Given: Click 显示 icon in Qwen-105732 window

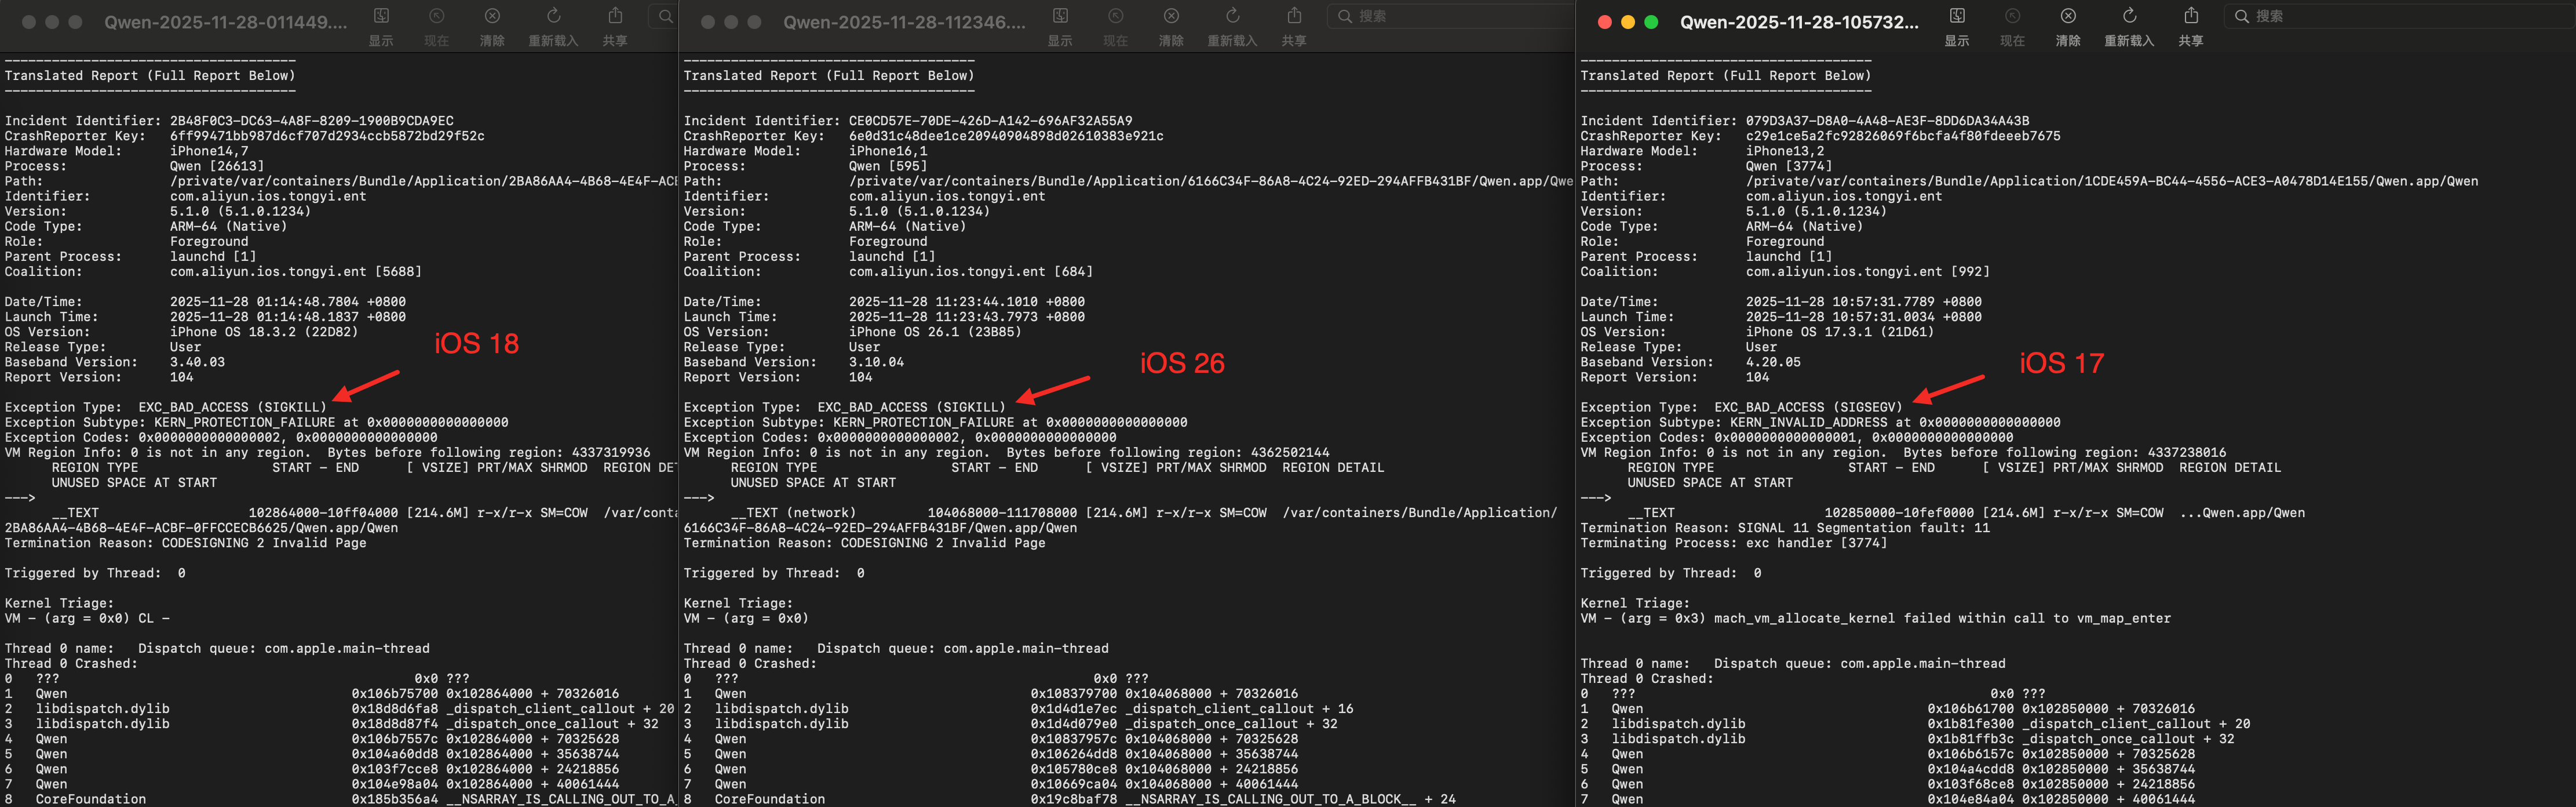Looking at the screenshot, I should click(1957, 16).
